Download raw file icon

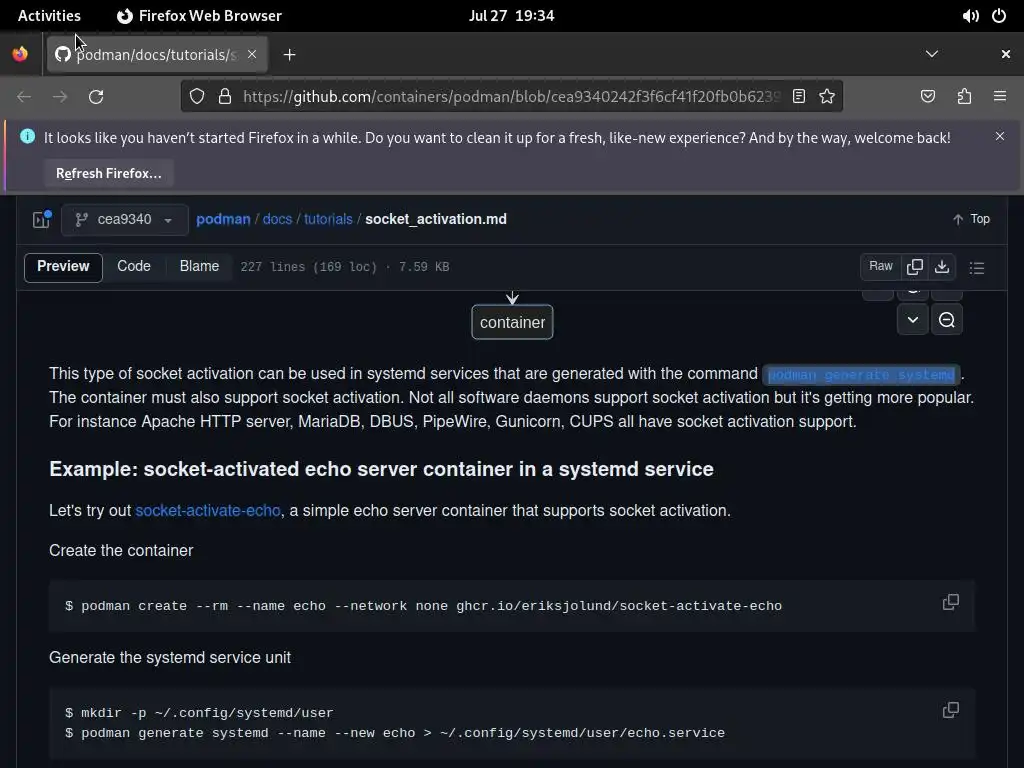pos(942,266)
